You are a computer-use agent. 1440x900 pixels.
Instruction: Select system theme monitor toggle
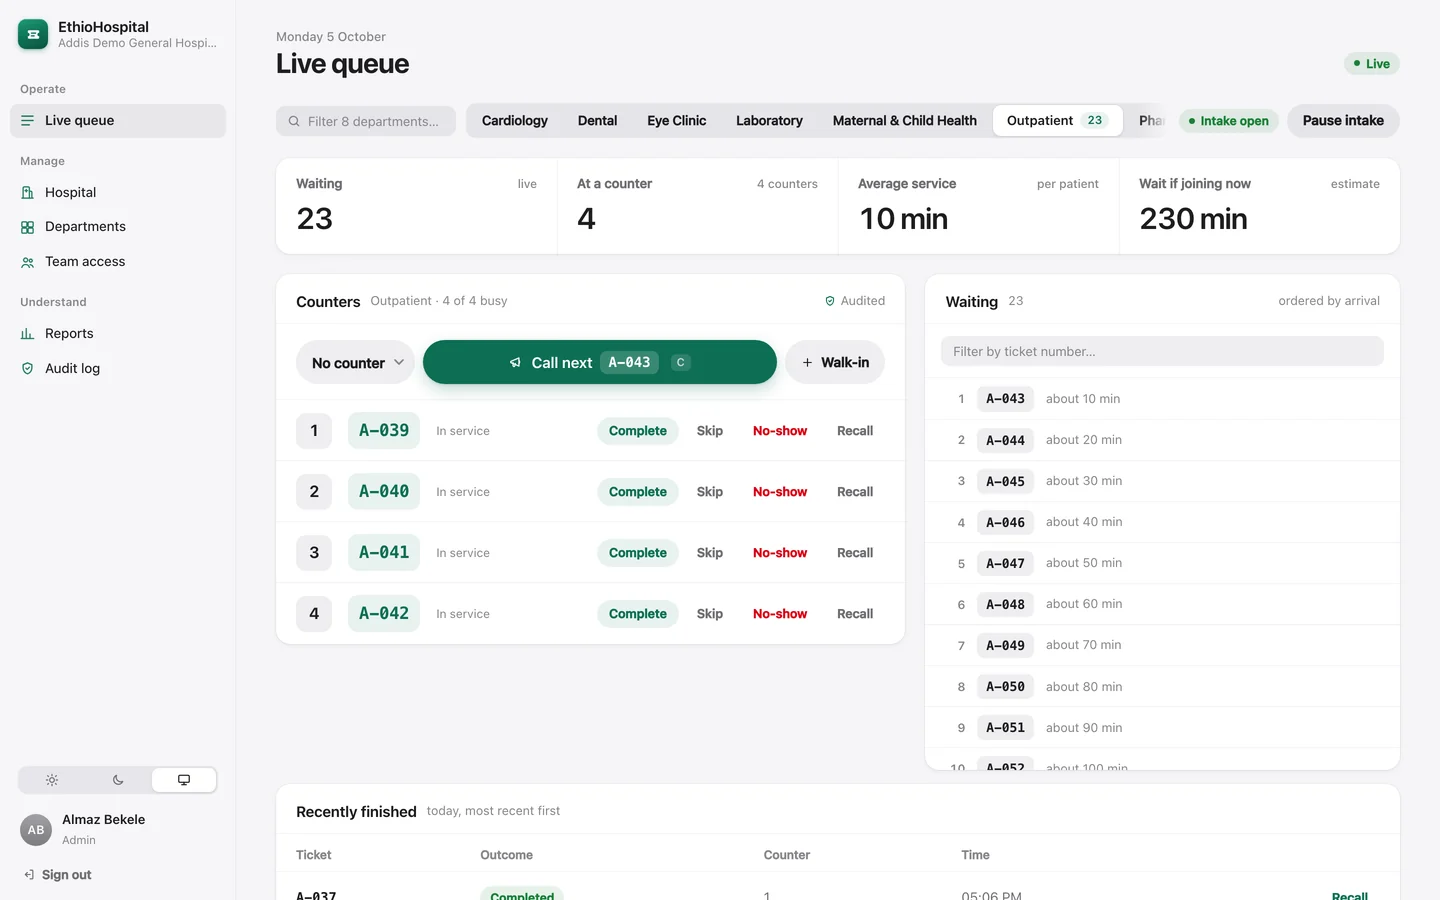184,780
